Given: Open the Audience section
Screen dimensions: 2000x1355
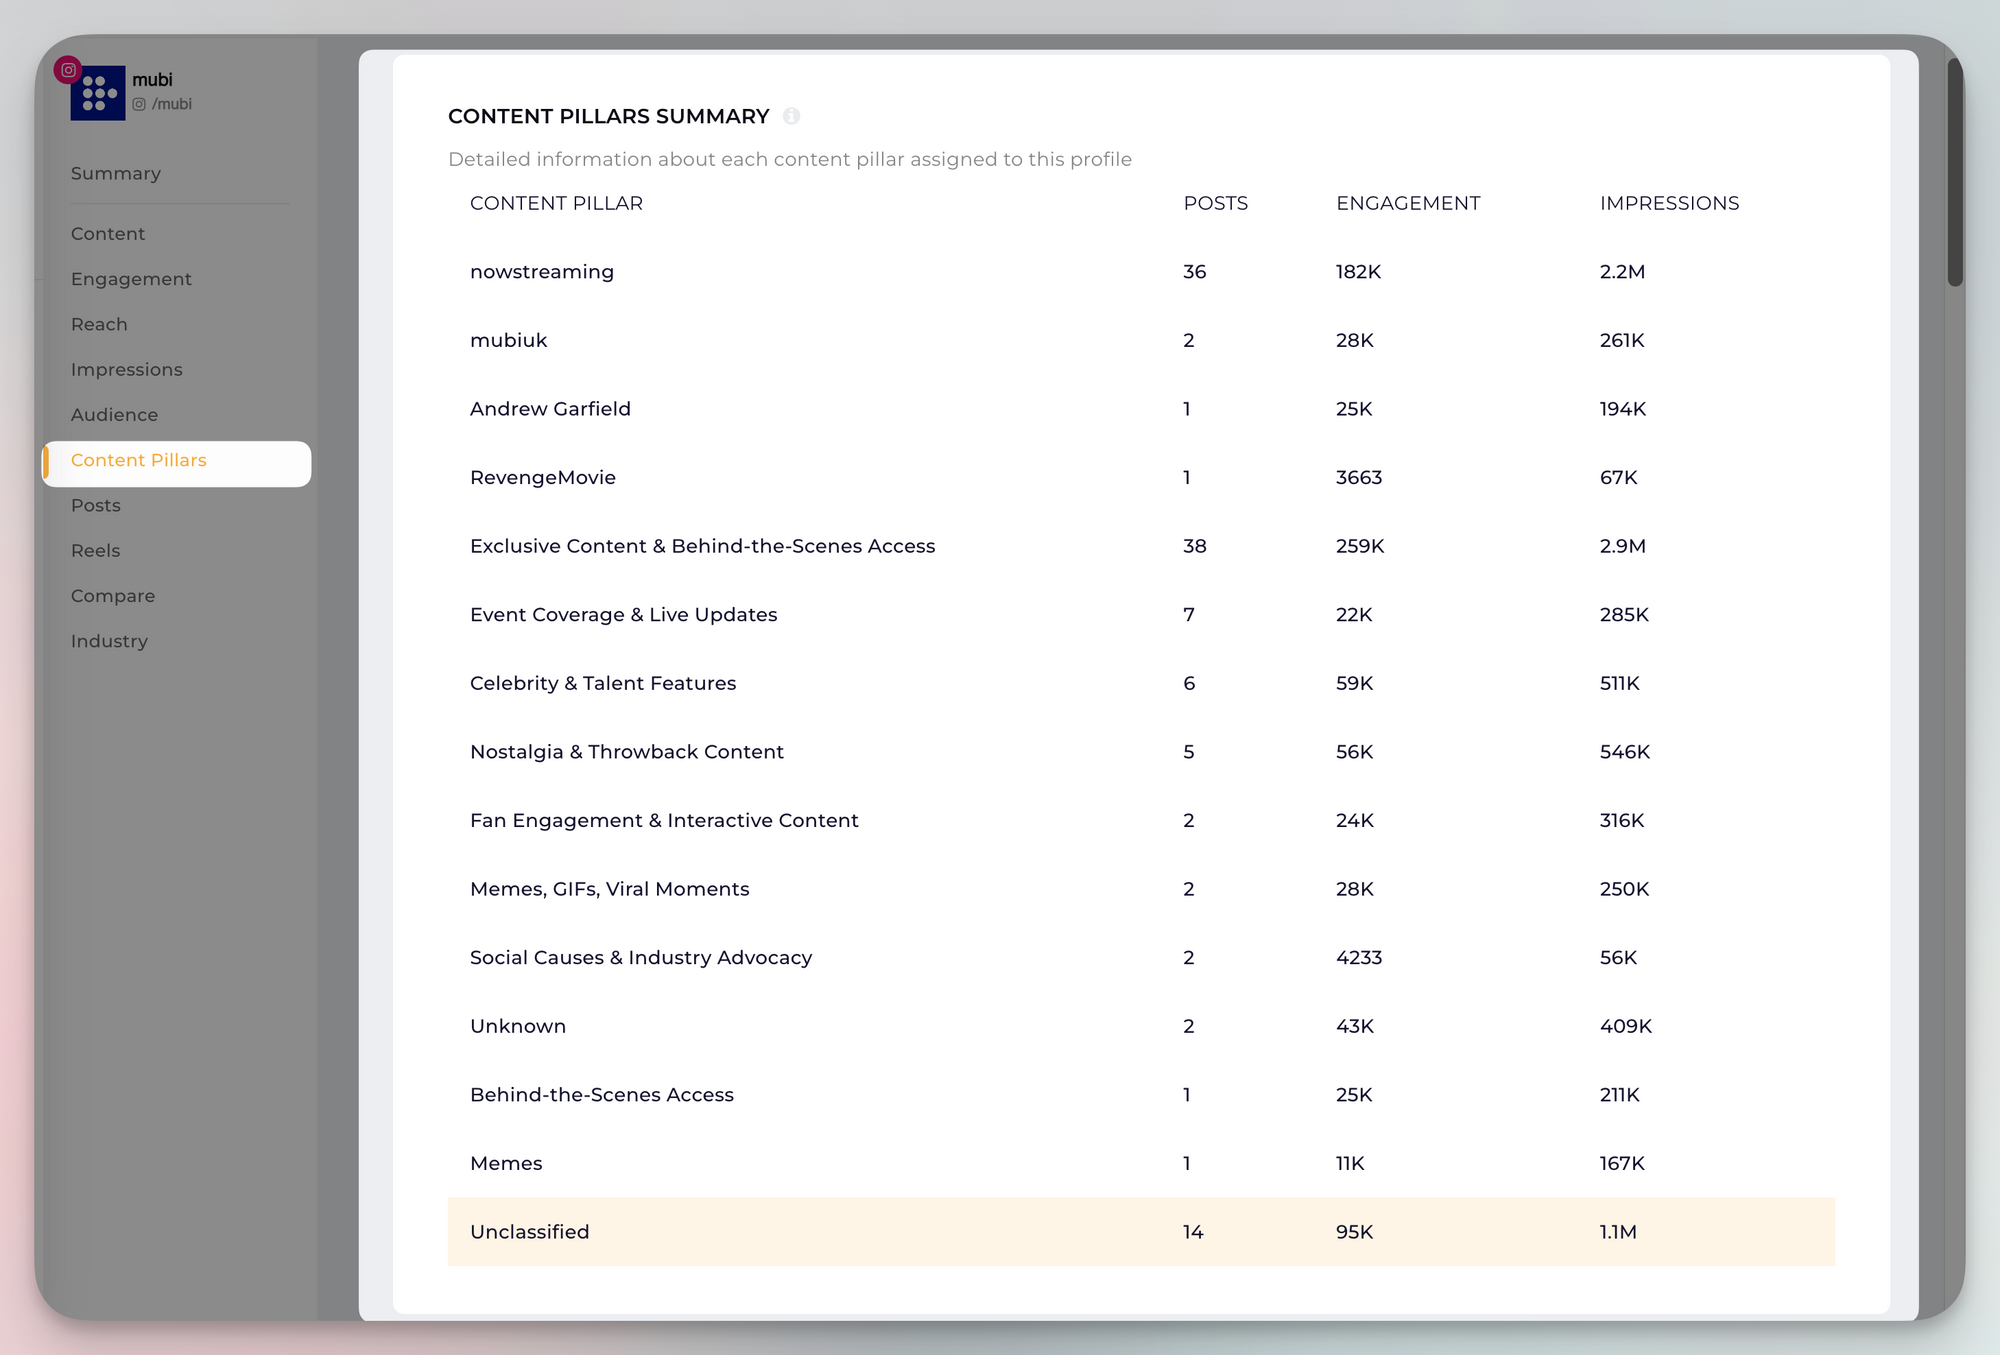Looking at the screenshot, I should pos(114,414).
